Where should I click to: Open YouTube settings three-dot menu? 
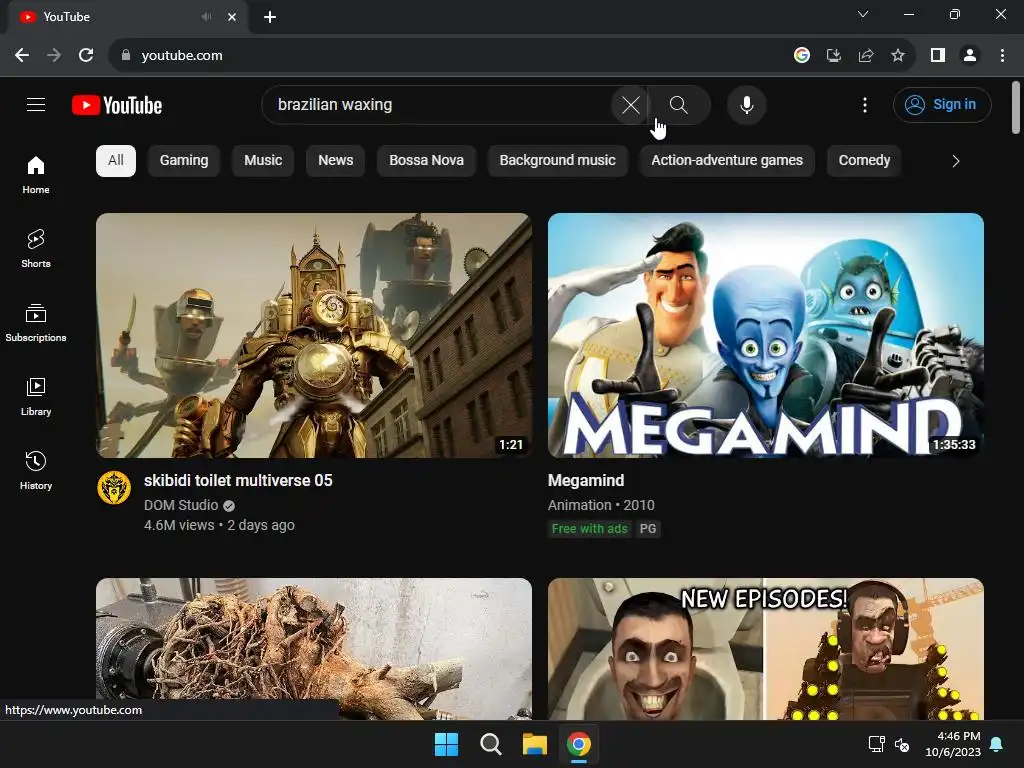point(865,104)
